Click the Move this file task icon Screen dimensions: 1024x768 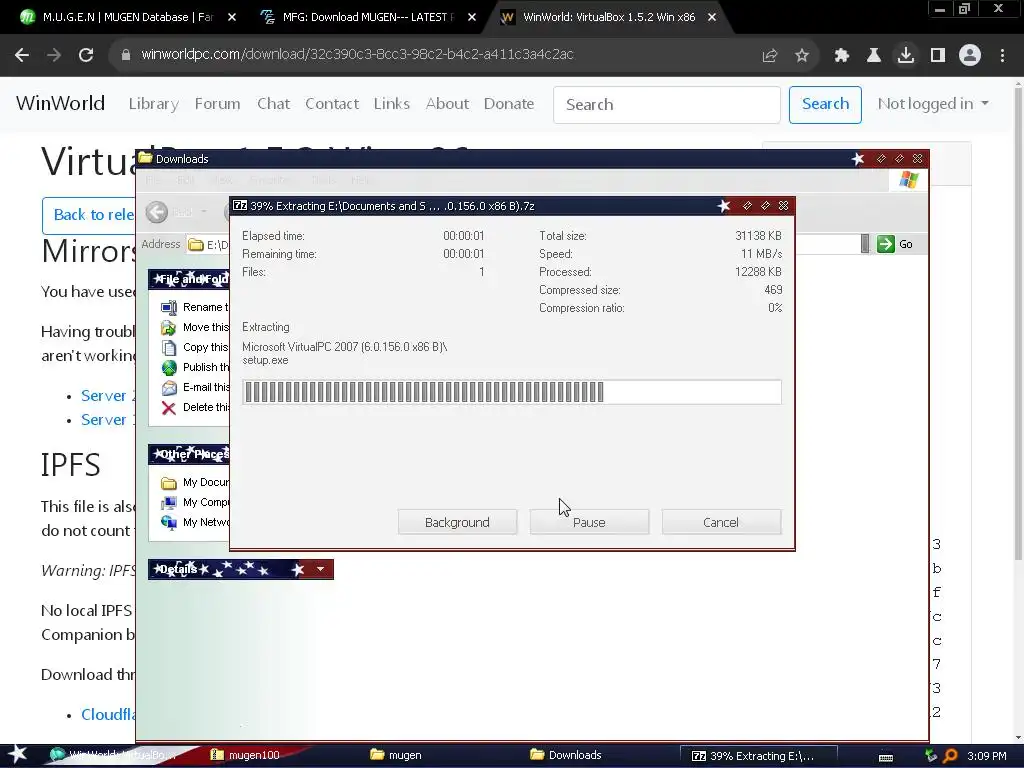[168, 328]
